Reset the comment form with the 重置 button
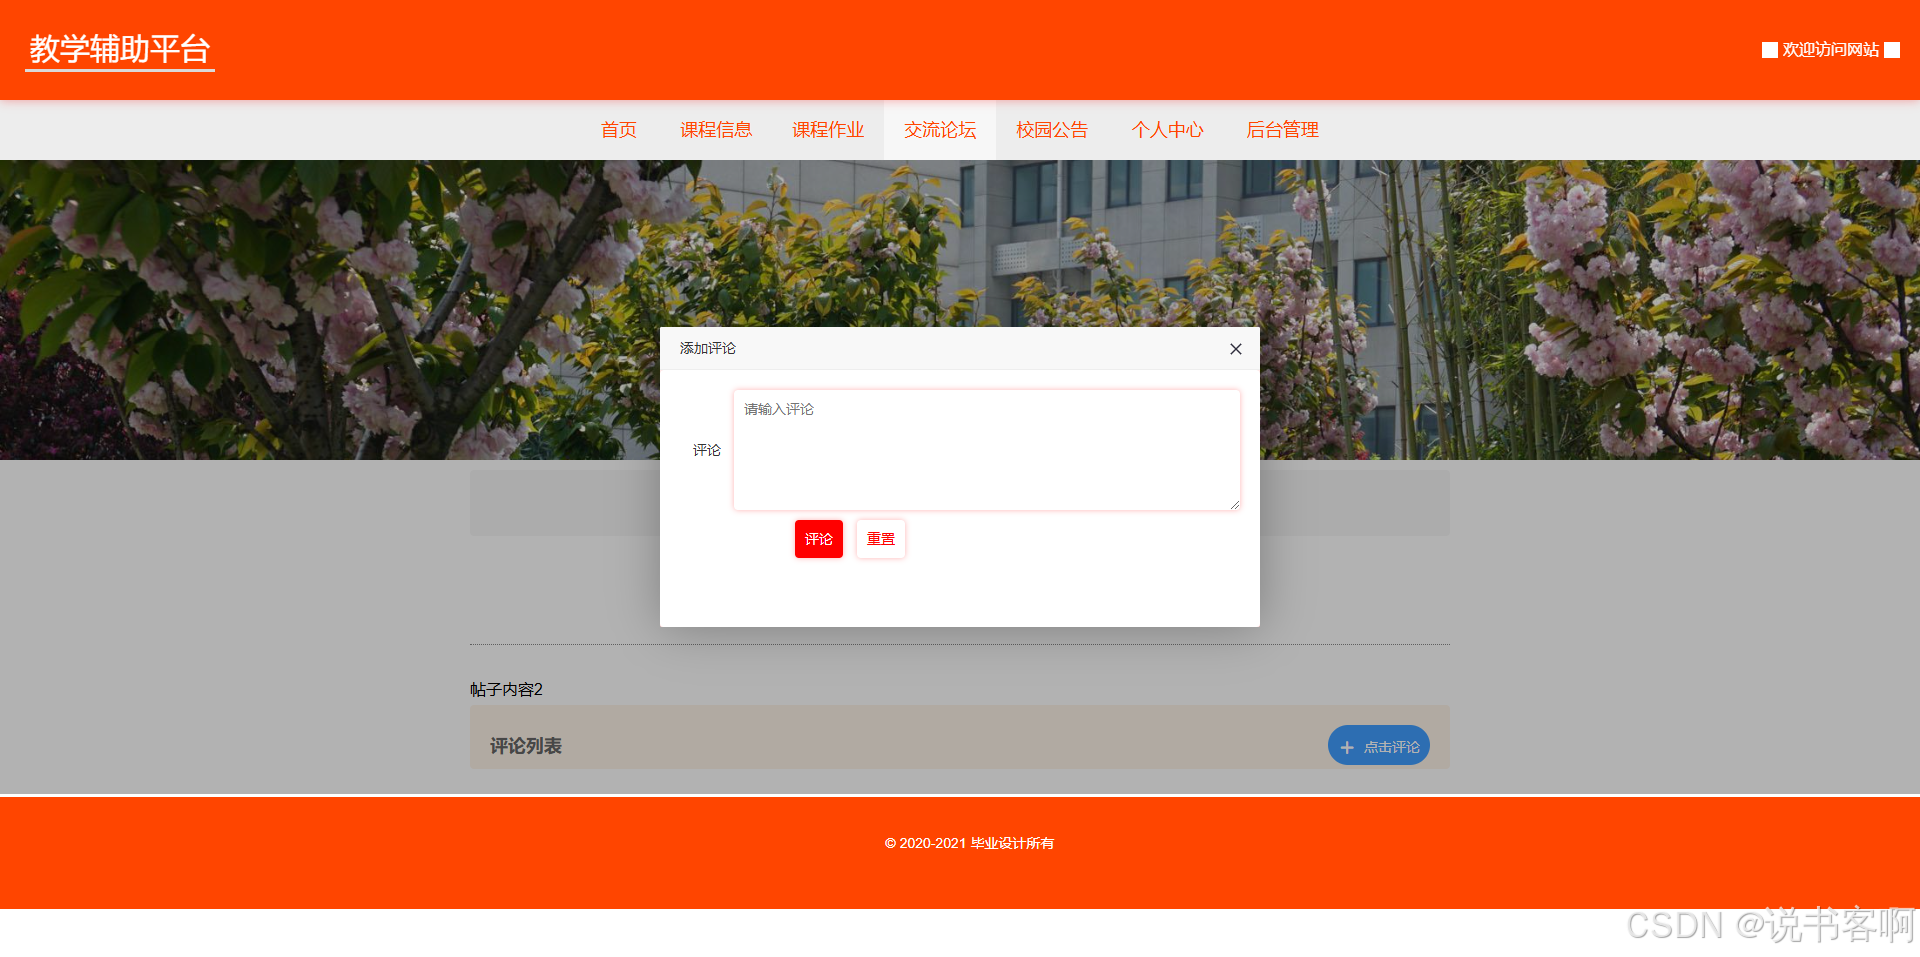Viewport: 1920px width, 957px height. (x=881, y=539)
